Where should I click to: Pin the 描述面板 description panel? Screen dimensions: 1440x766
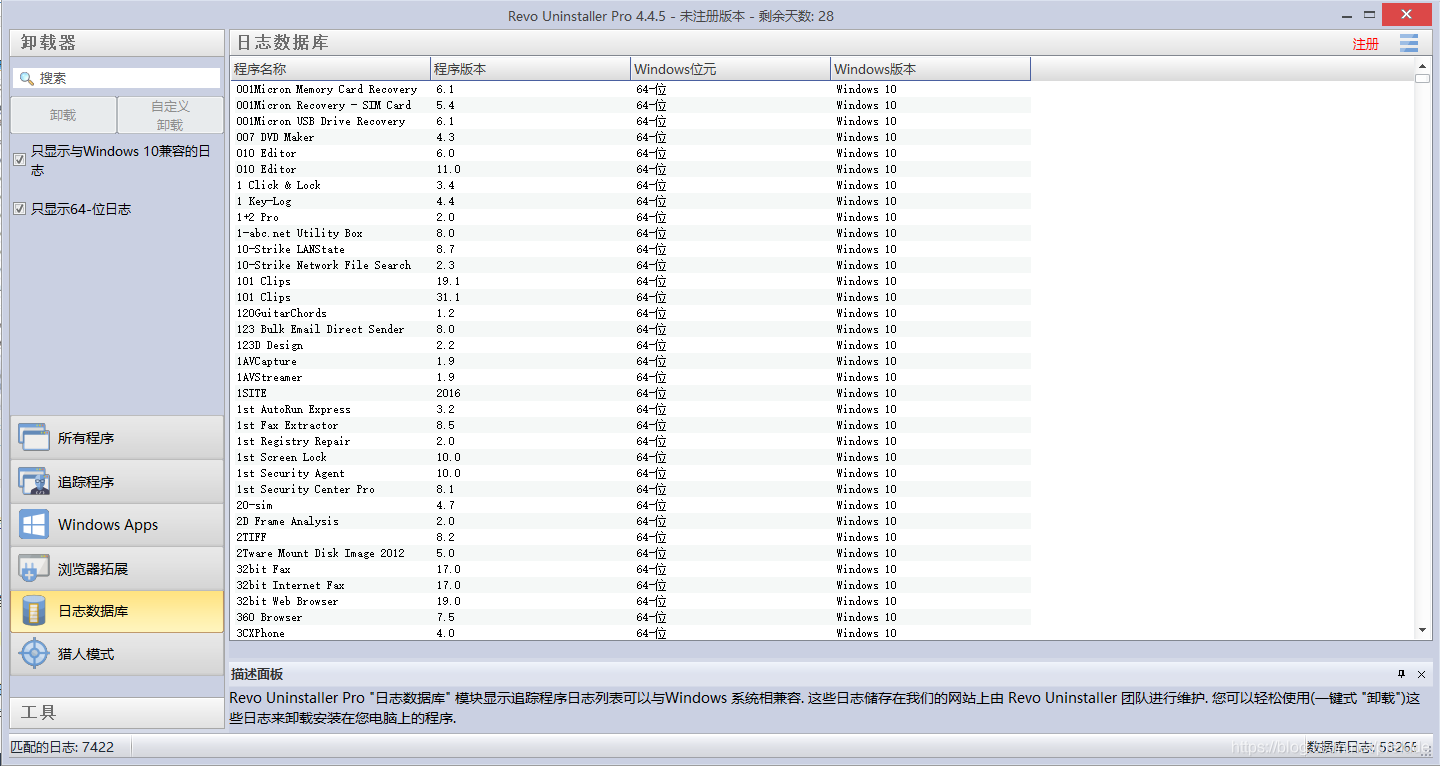click(x=1402, y=674)
